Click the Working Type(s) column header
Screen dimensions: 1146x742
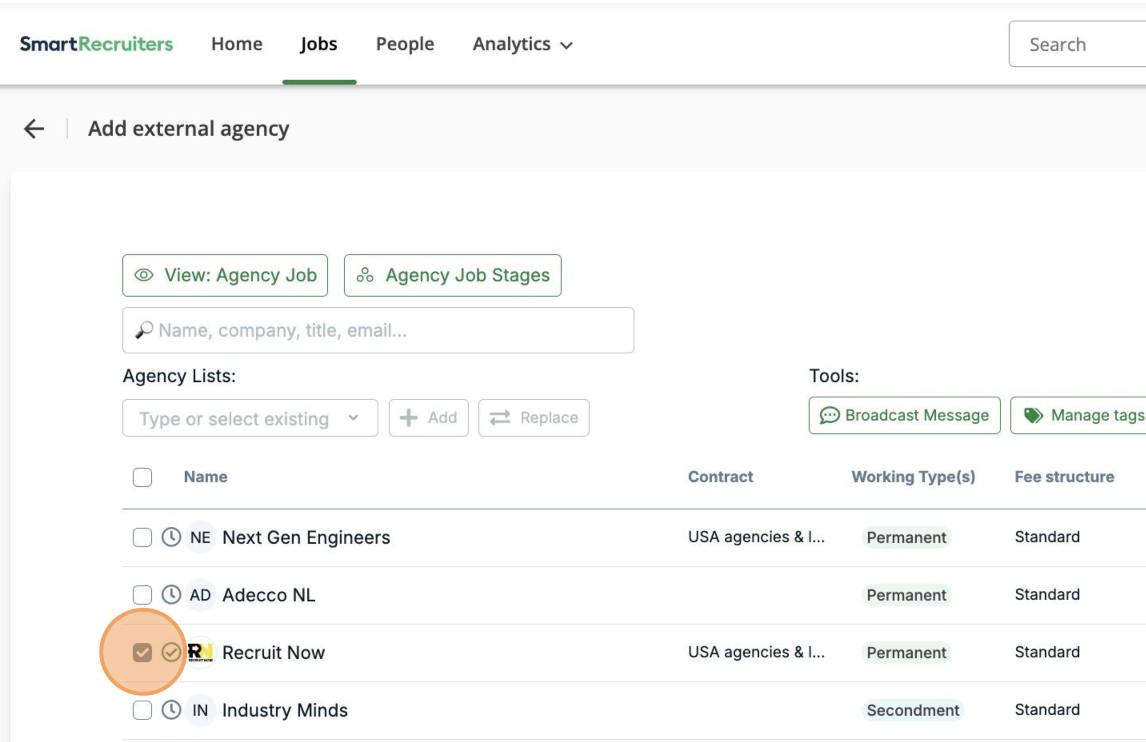pyautogui.click(x=913, y=477)
